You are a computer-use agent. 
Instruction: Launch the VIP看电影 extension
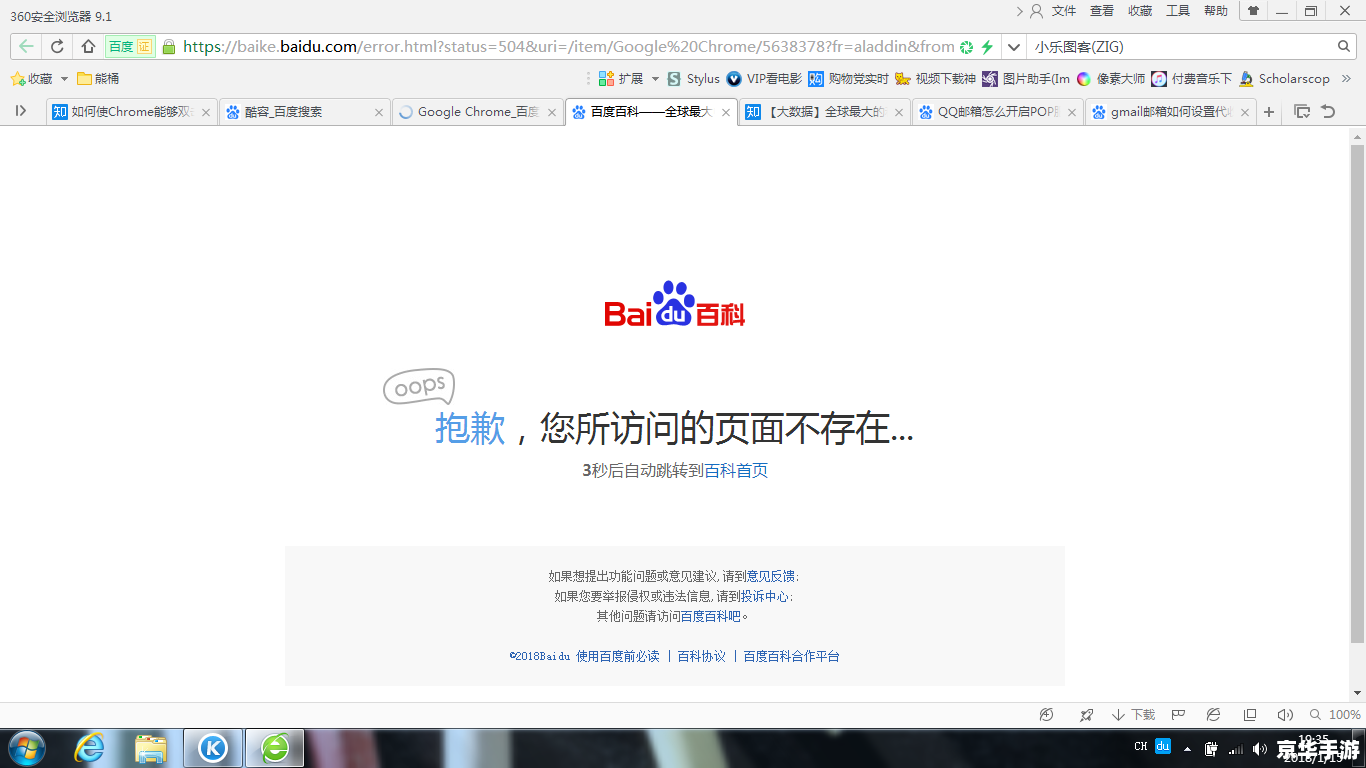[764, 78]
